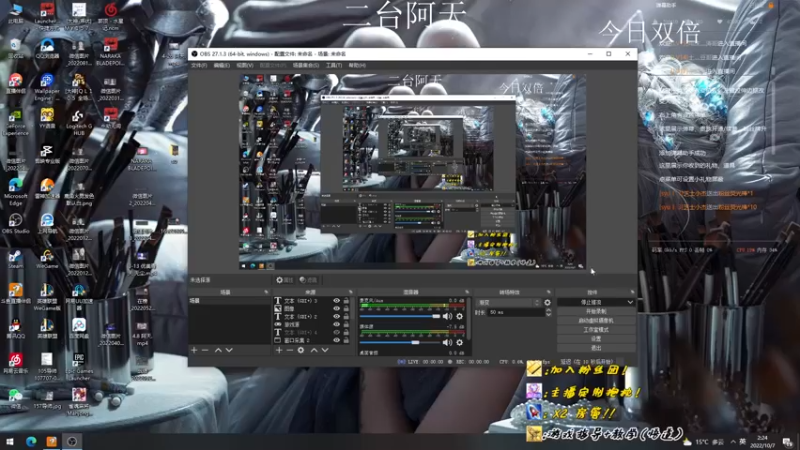Pop out the Controls dock panel
Viewport: 800px width, 450px height.
(632, 292)
